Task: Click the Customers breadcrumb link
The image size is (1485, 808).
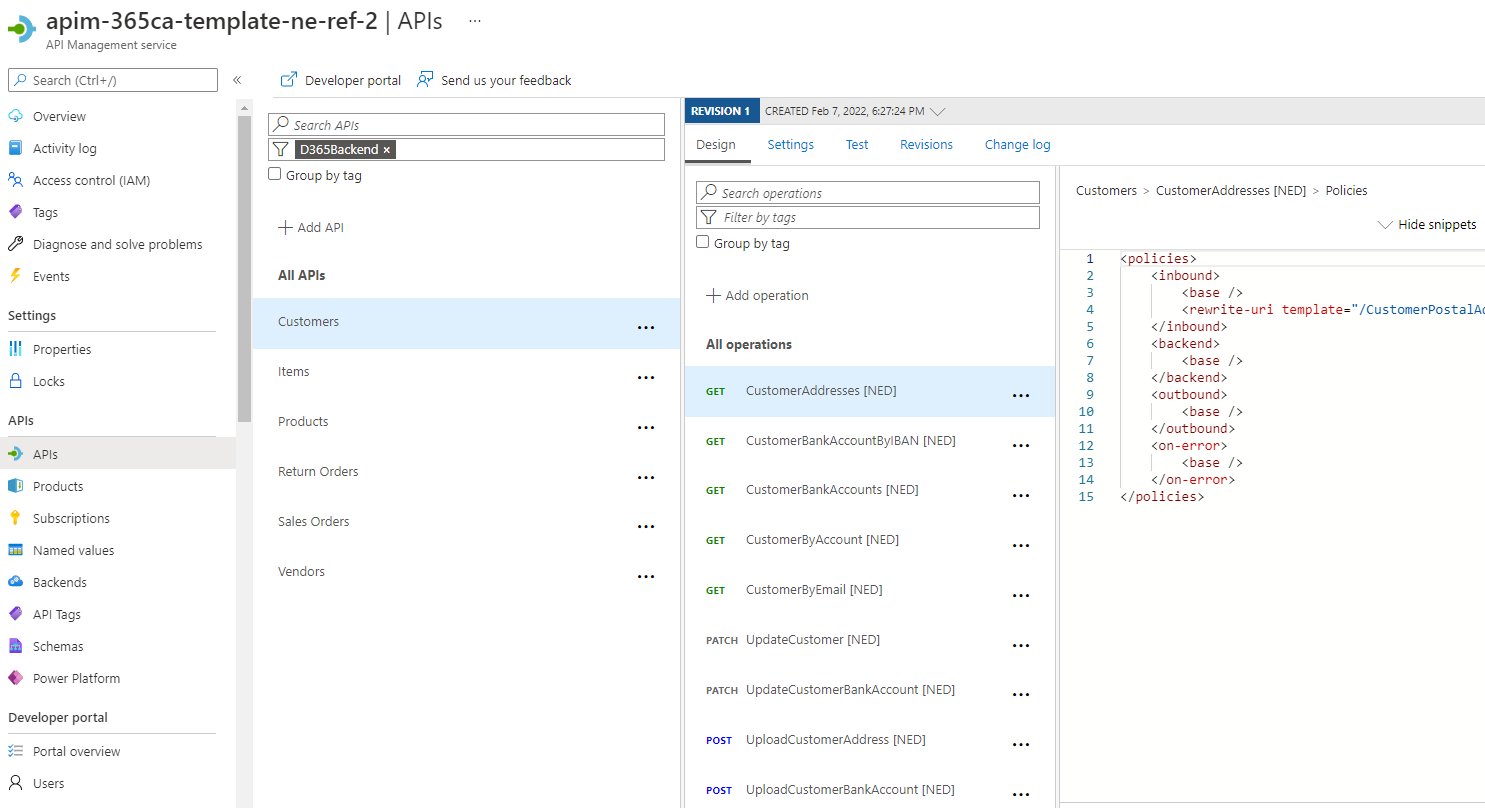Action: coord(1106,191)
